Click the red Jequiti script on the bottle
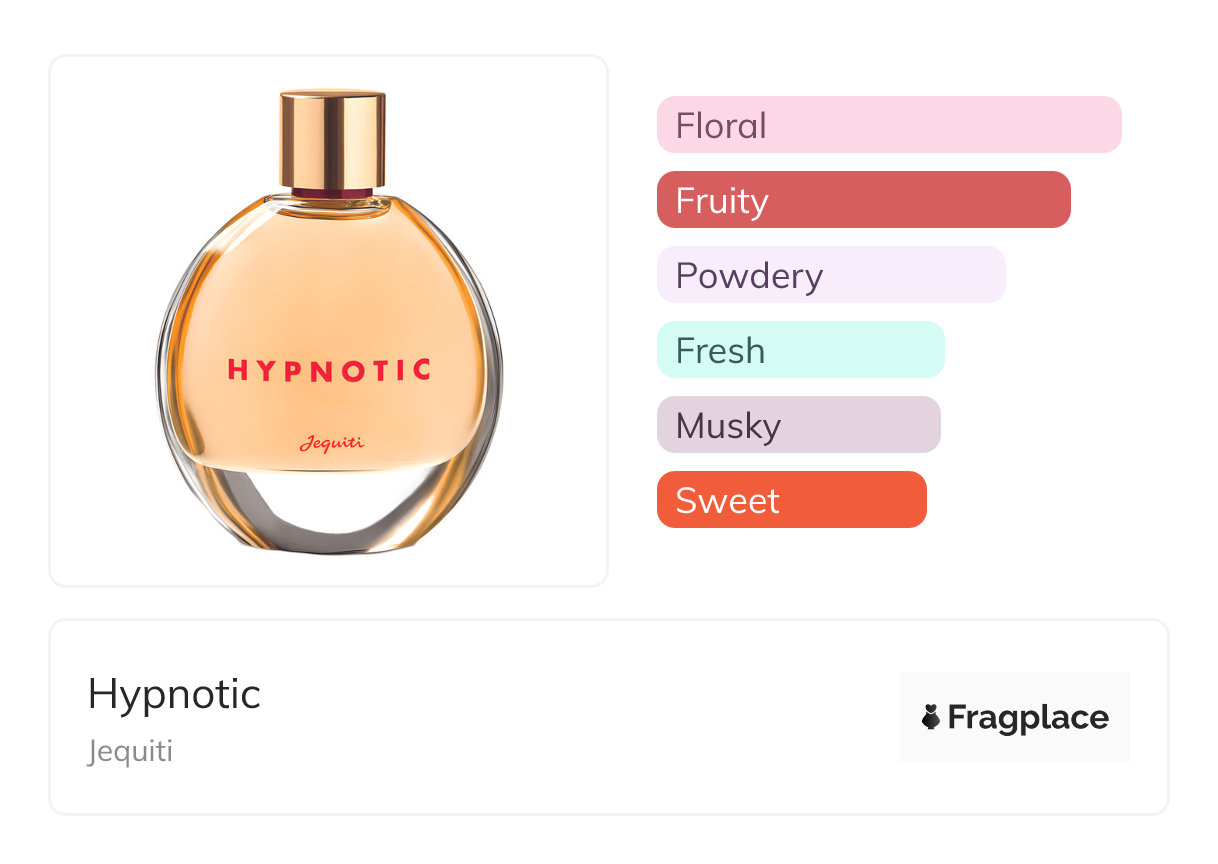 click(331, 443)
